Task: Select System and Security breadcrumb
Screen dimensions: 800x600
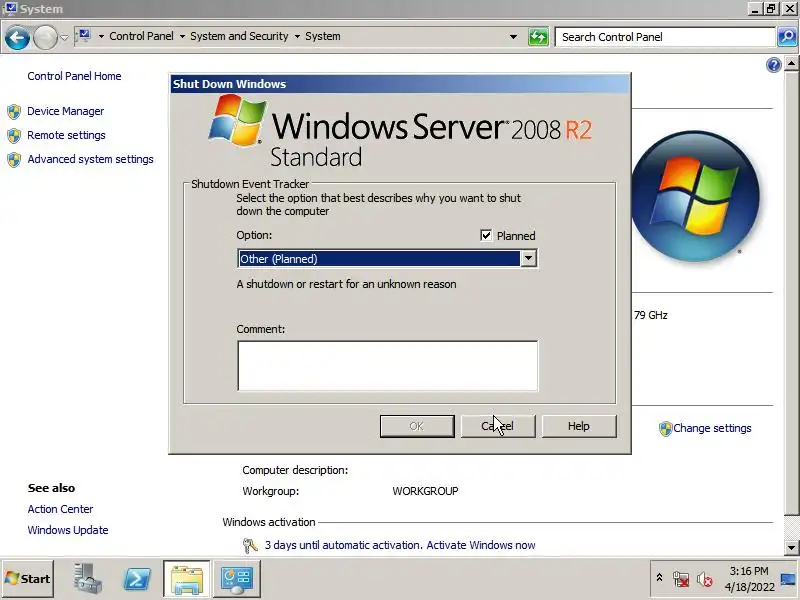Action: click(239, 36)
